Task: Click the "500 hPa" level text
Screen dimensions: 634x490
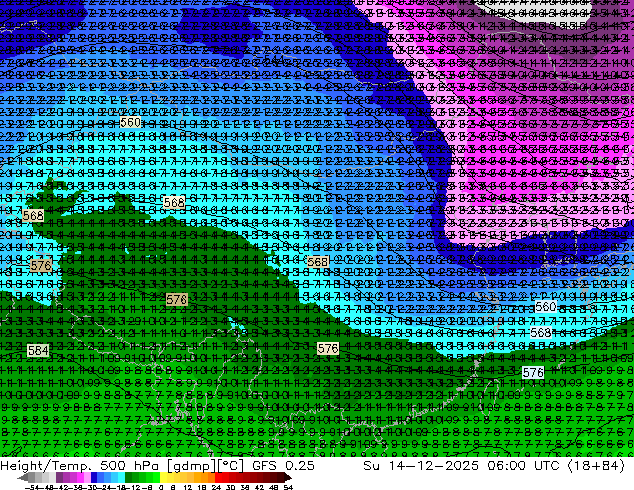Action: click(x=131, y=465)
